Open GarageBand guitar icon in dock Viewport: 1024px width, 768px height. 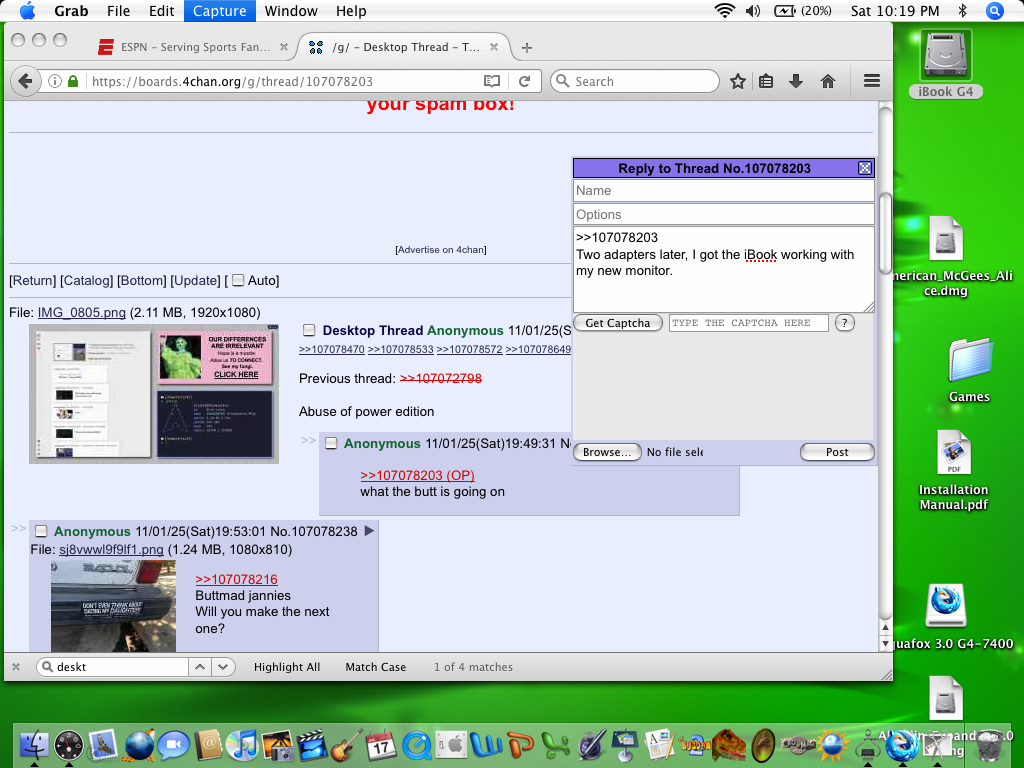click(346, 746)
